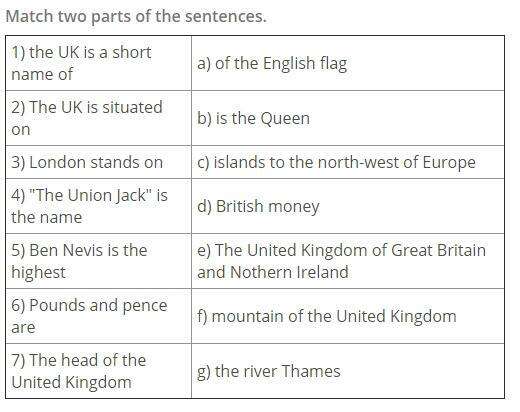Click 'Nothern Ireland' text in option e
520x412 pixels.
pyautogui.click(x=289, y=272)
